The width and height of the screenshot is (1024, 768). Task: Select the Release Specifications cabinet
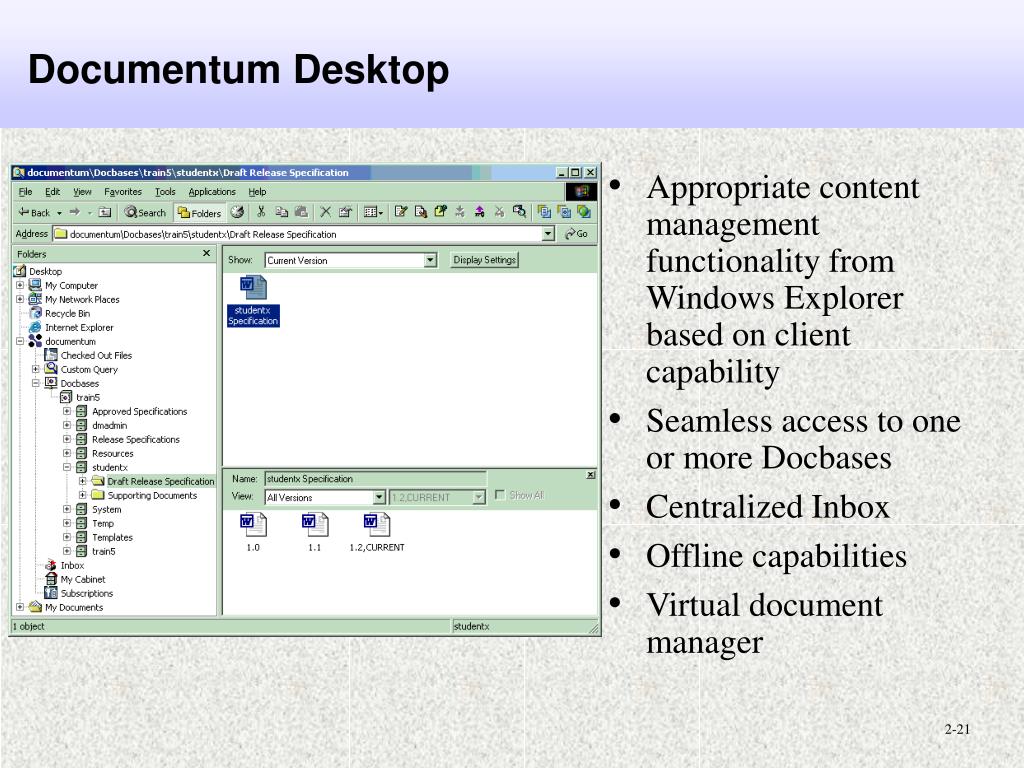click(128, 440)
